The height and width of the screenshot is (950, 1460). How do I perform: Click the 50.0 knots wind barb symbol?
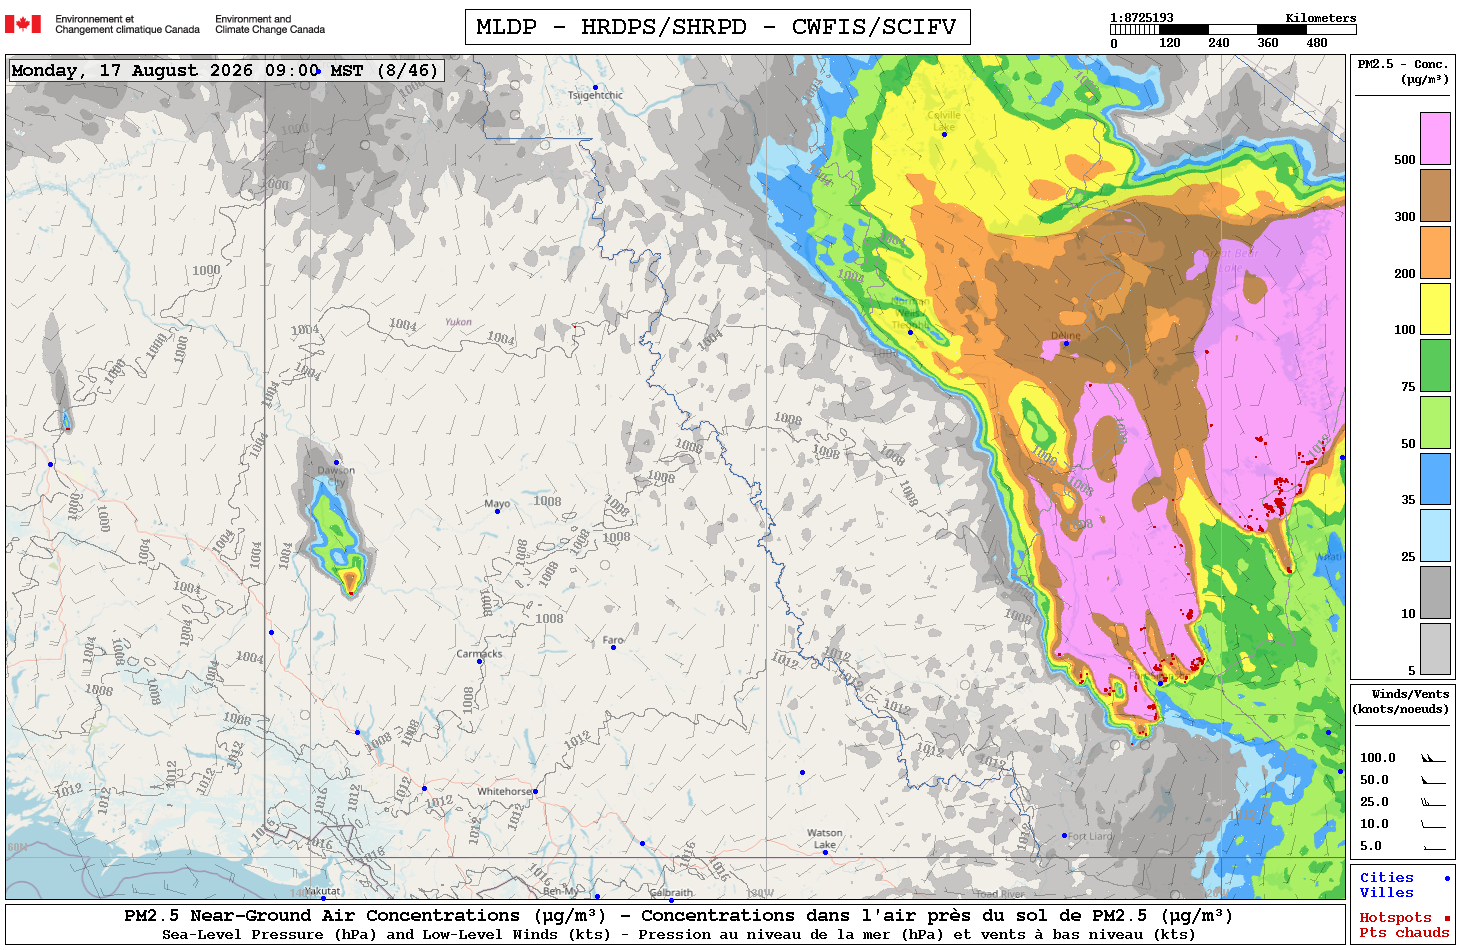1433,780
